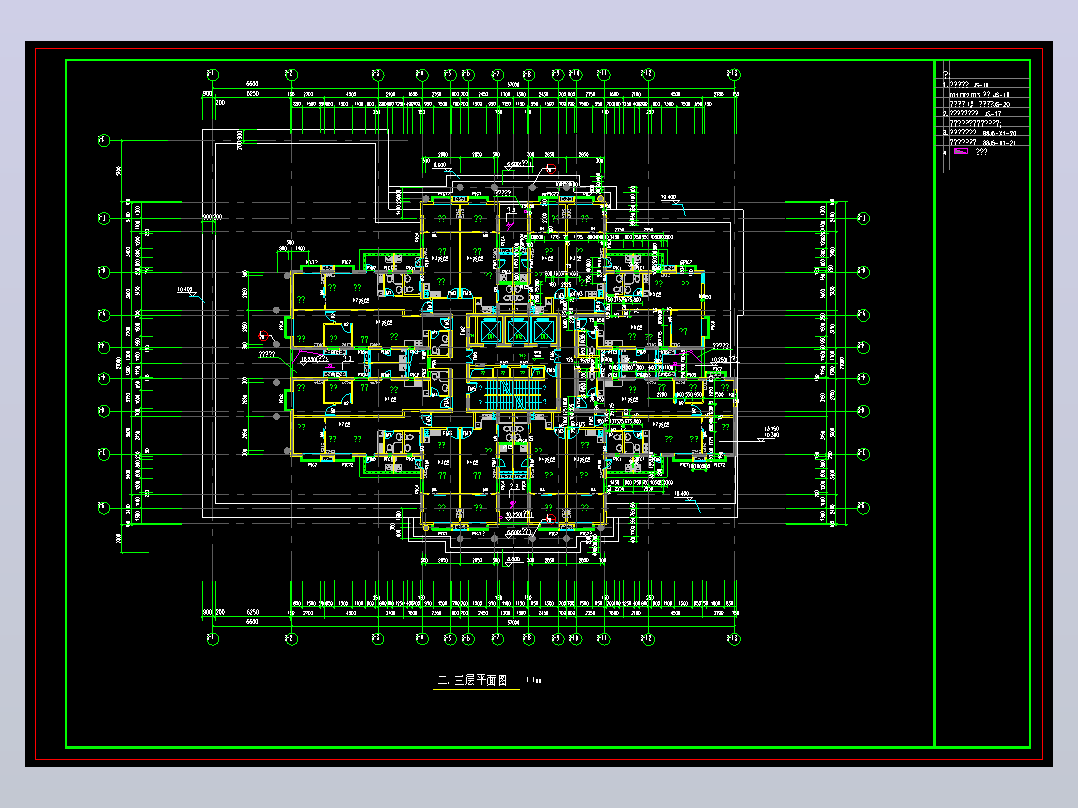Pick the DT1 elevator car symbol

(x=491, y=330)
